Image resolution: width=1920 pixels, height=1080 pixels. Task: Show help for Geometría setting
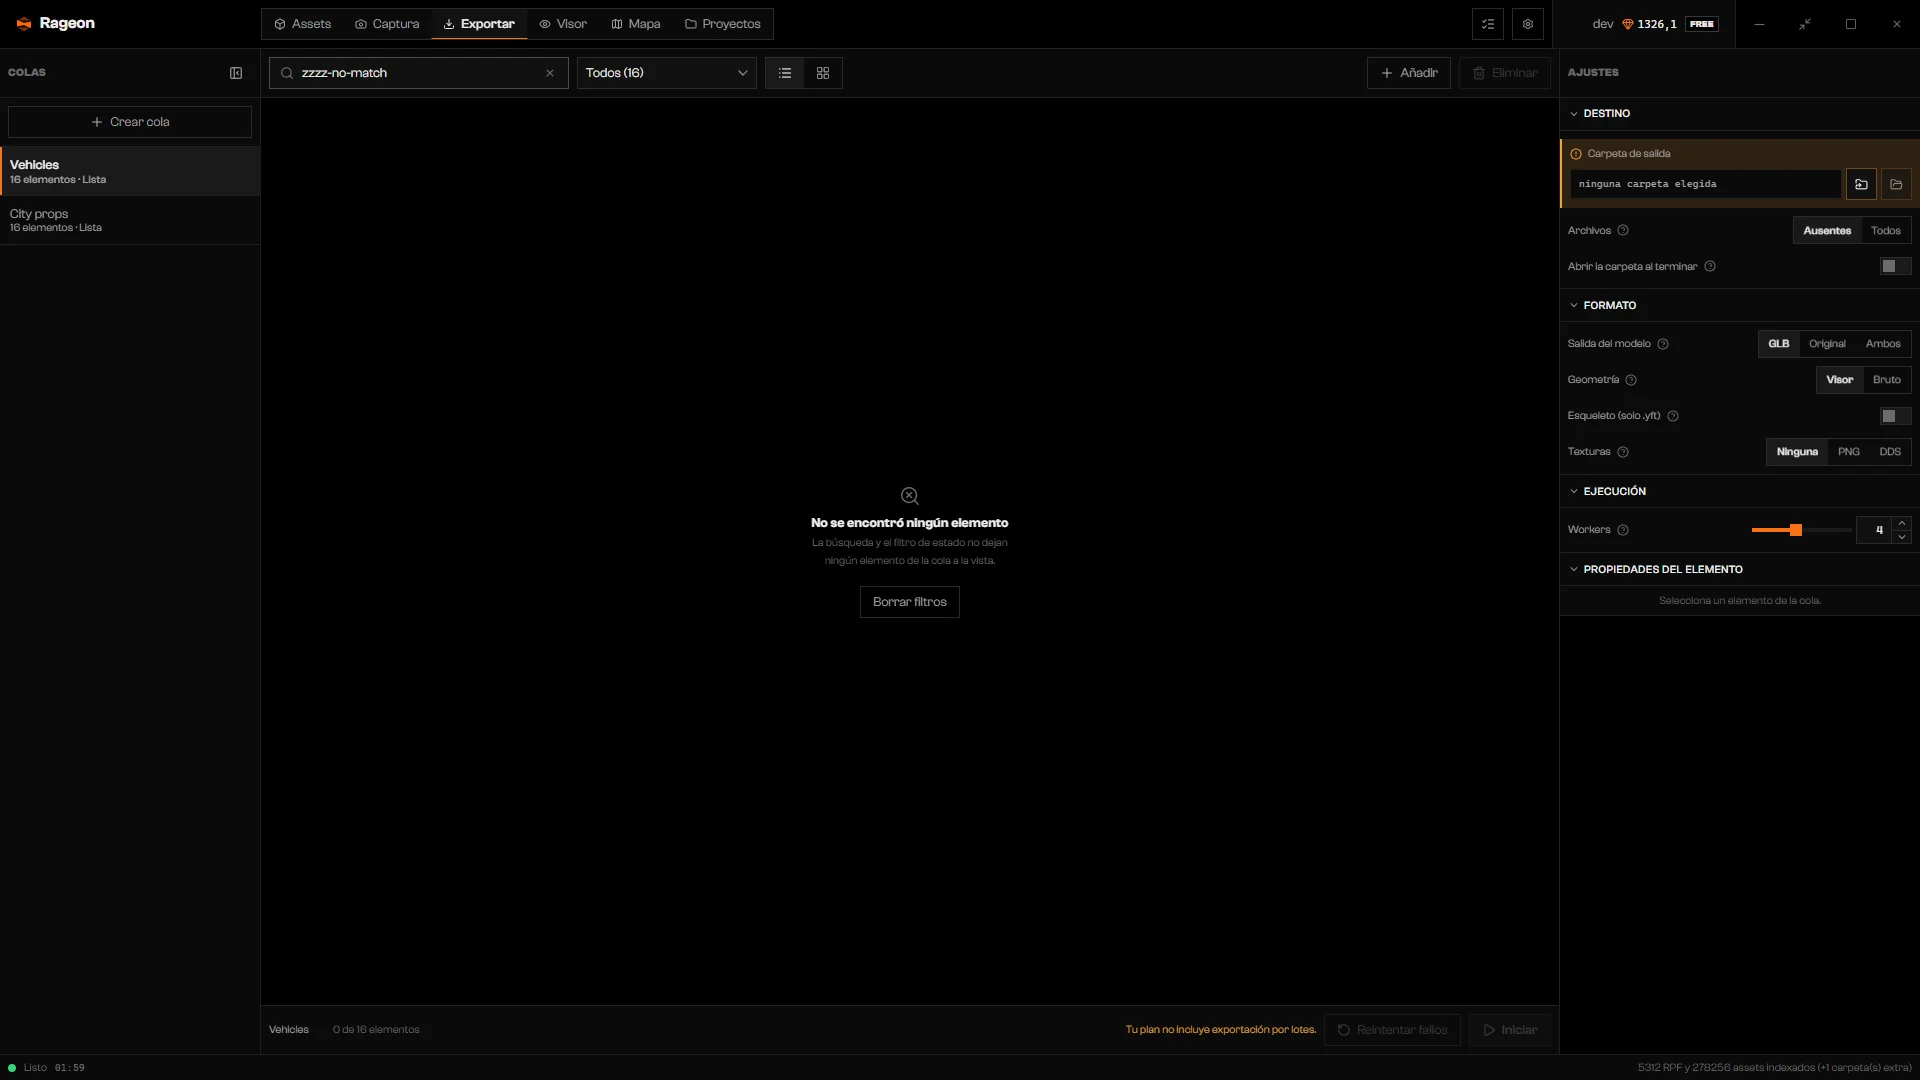(1631, 380)
